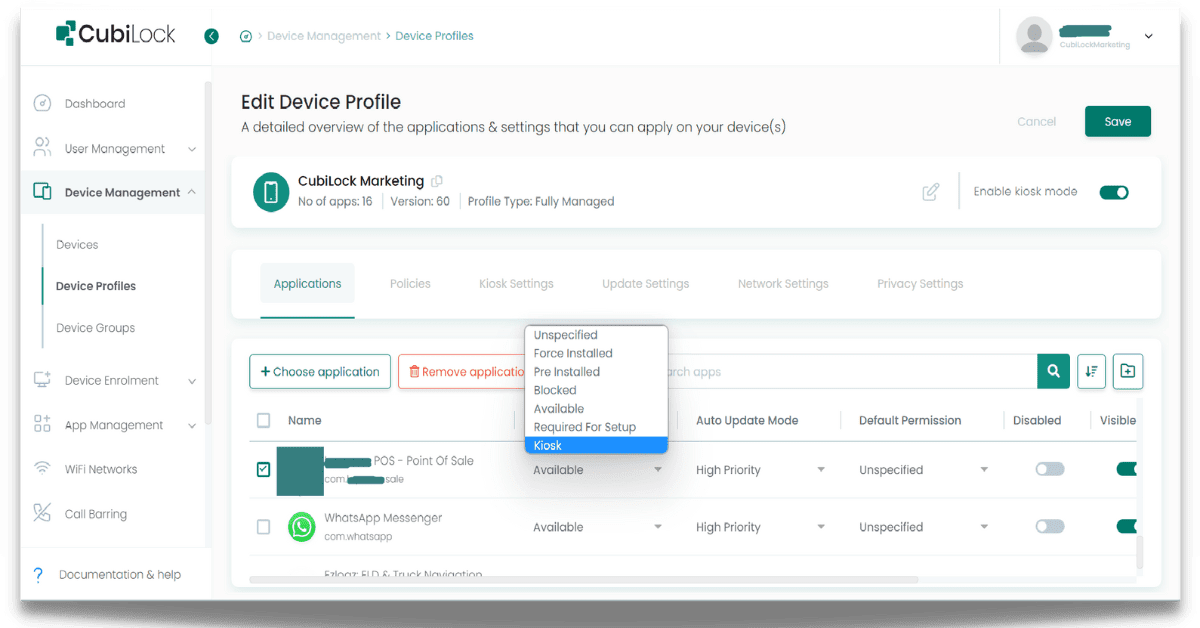
Task: Open Auto Update Mode dropdown for POS row
Action: click(x=760, y=470)
